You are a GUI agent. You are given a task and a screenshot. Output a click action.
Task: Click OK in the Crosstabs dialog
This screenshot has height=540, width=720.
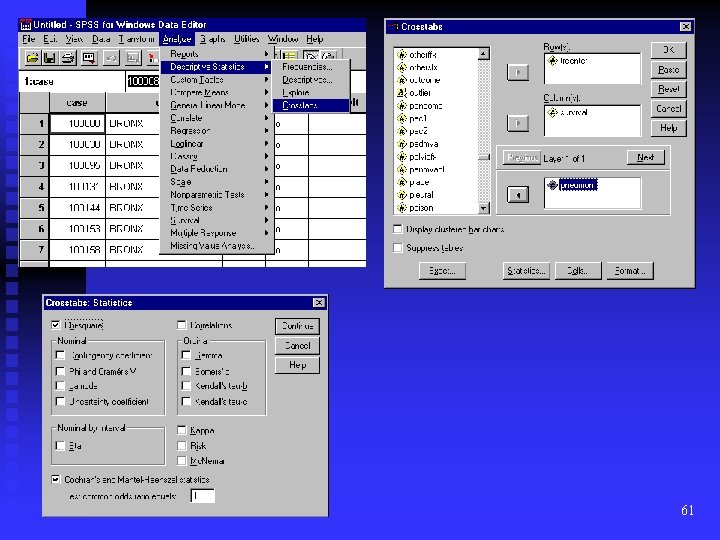[x=668, y=50]
